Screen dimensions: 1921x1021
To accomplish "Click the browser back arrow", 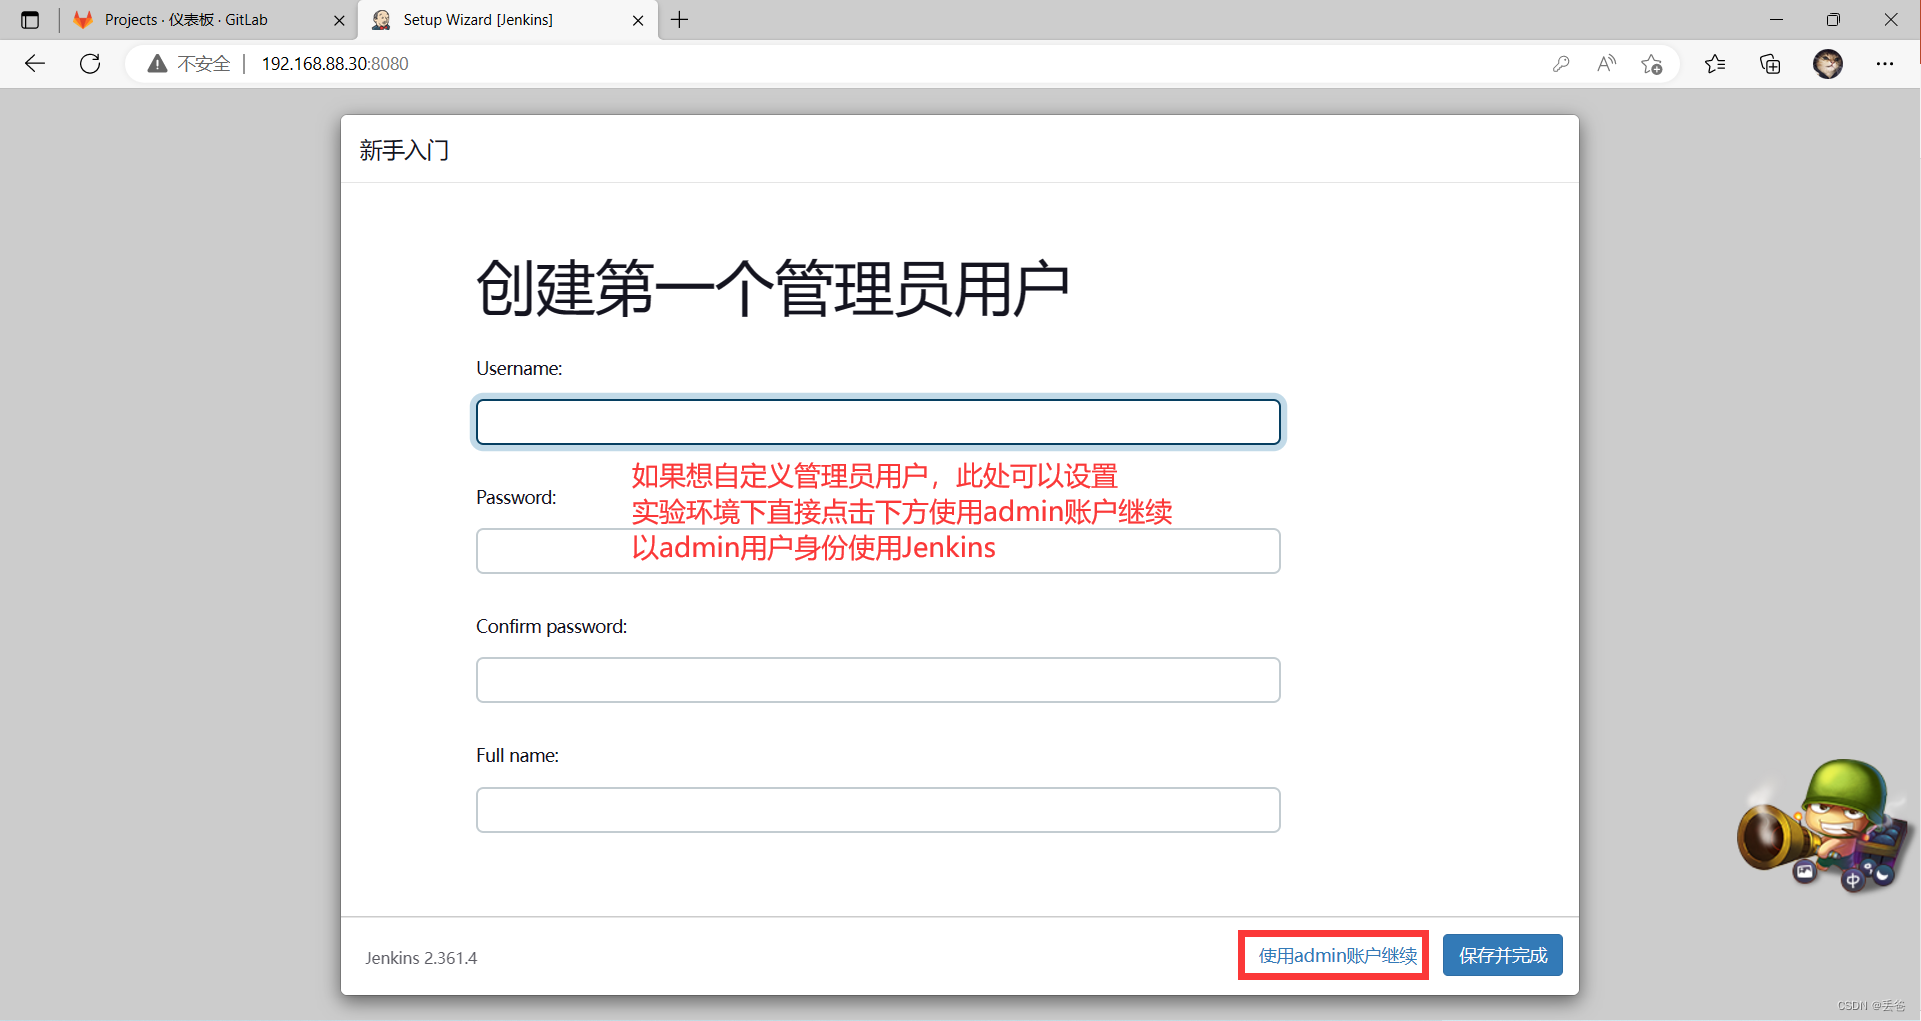I will click(35, 64).
